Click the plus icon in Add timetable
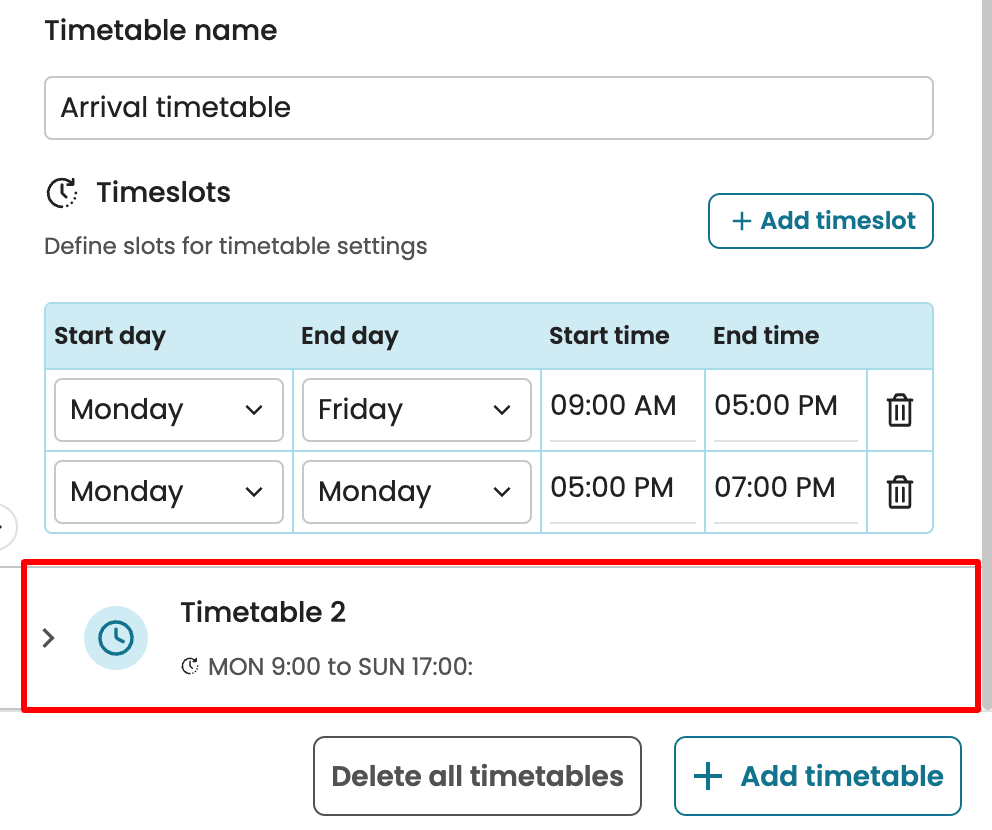Screen dimensions: 992x830 708,776
